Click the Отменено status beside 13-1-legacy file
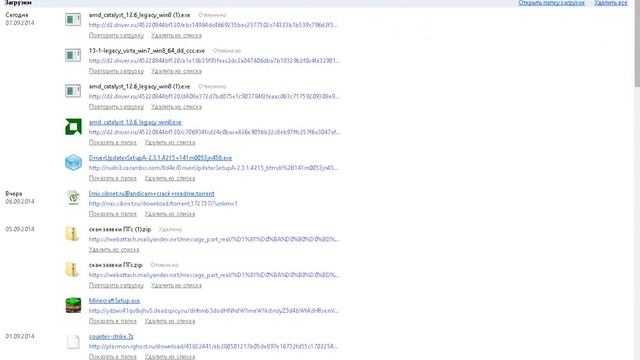This screenshot has height=360, width=640. click(x=227, y=51)
